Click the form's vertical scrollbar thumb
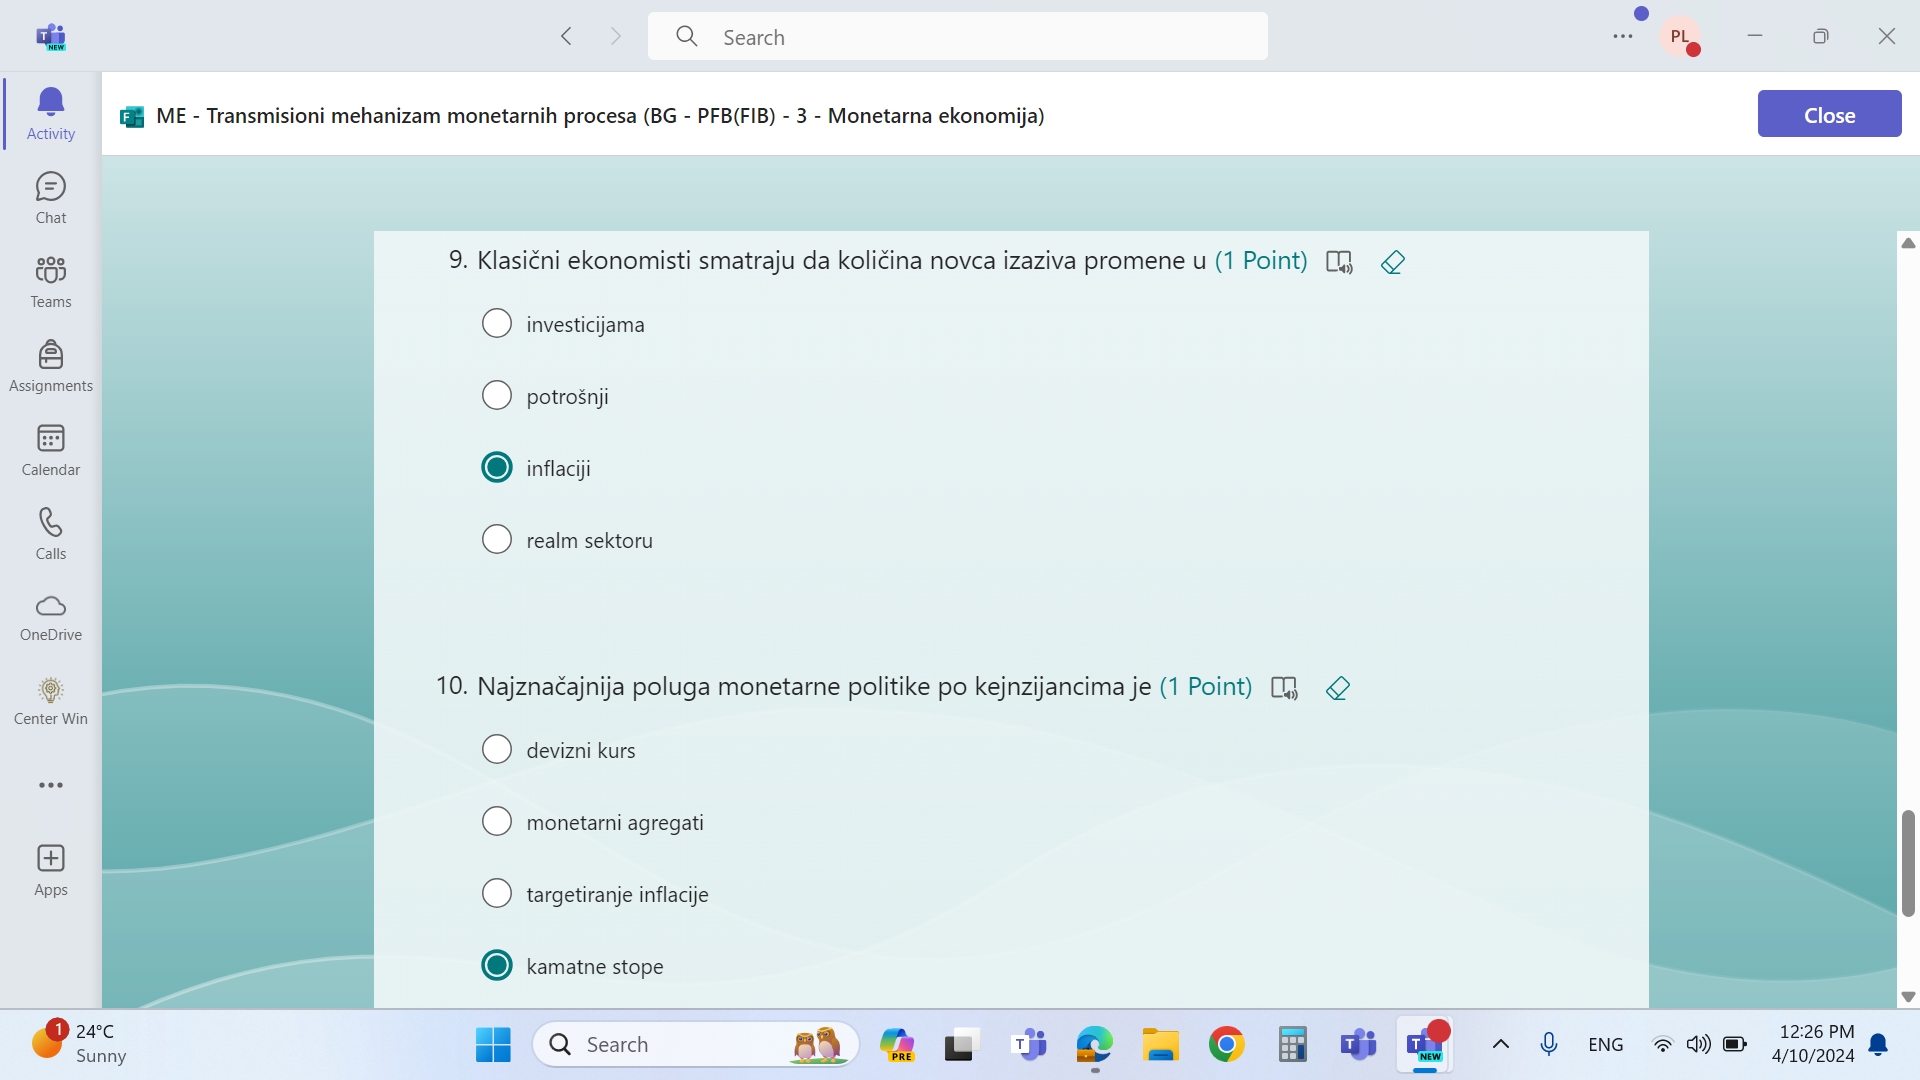This screenshot has width=1920, height=1080. [1908, 862]
